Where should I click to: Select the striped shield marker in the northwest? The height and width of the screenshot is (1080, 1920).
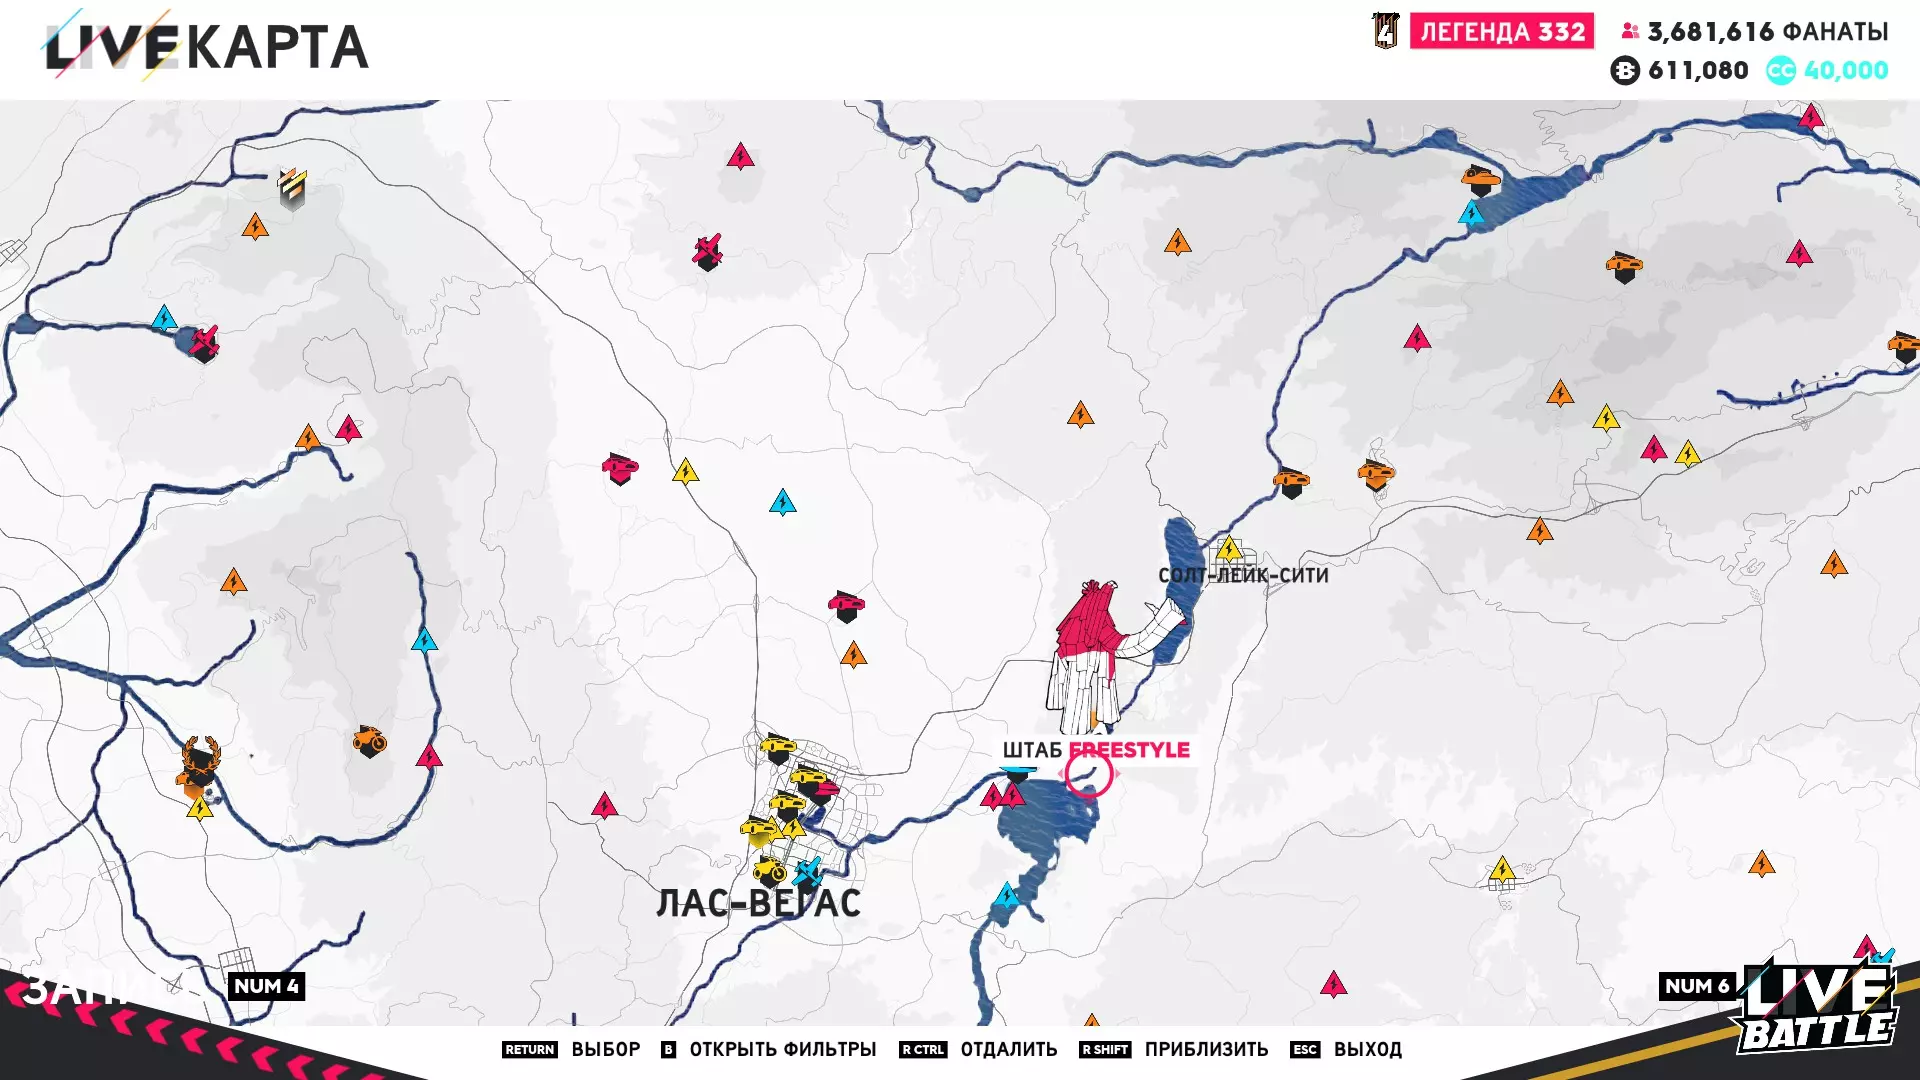click(x=292, y=187)
